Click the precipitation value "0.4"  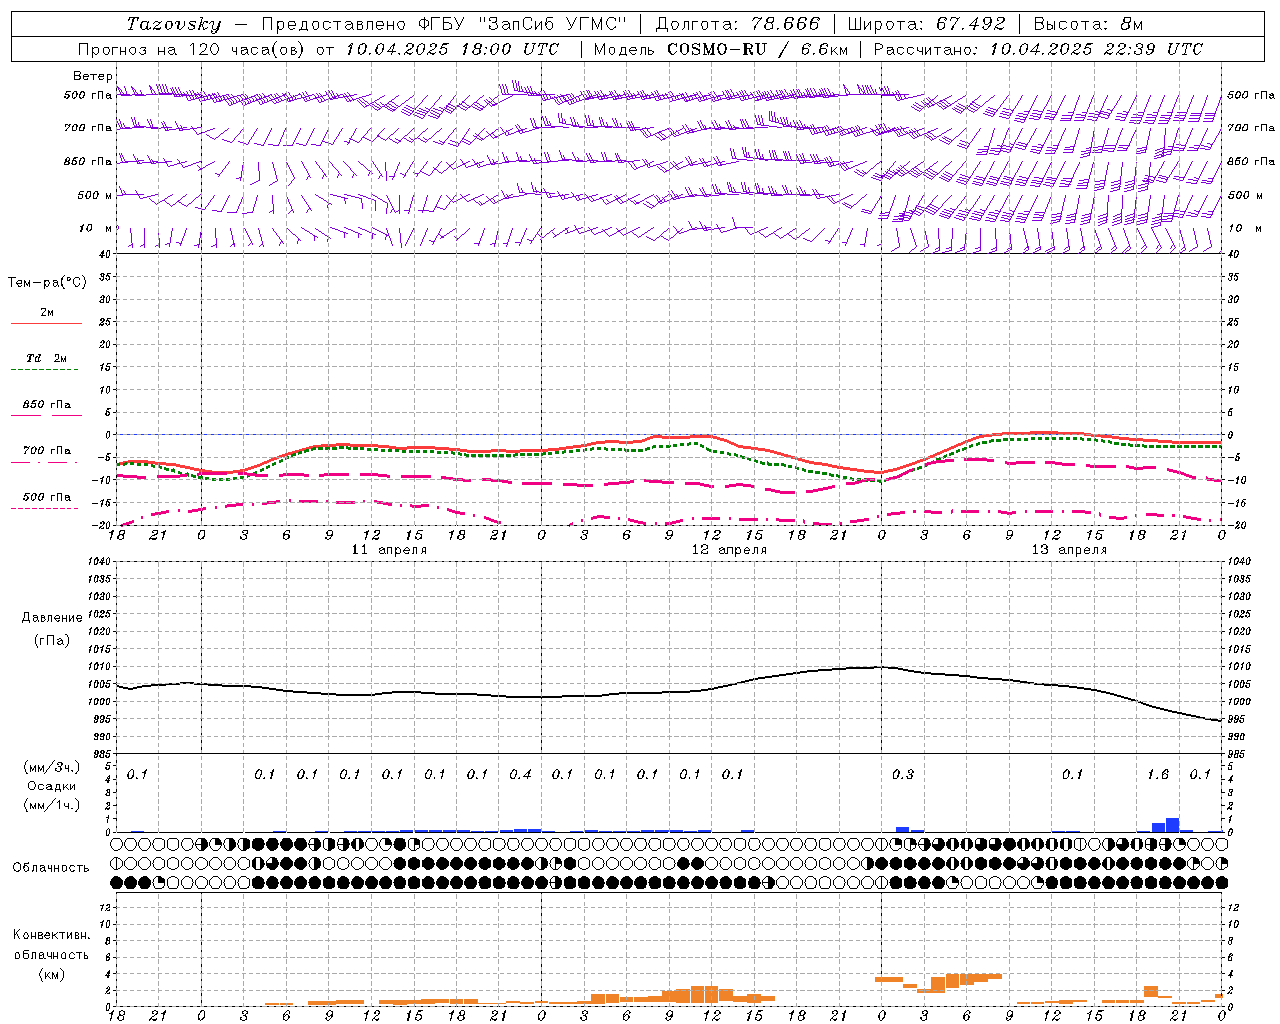(x=520, y=774)
